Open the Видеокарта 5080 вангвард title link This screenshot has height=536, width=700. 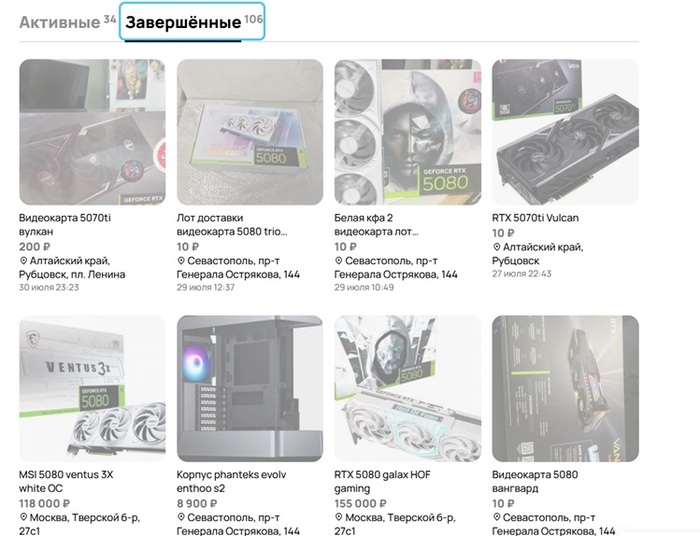tap(535, 481)
